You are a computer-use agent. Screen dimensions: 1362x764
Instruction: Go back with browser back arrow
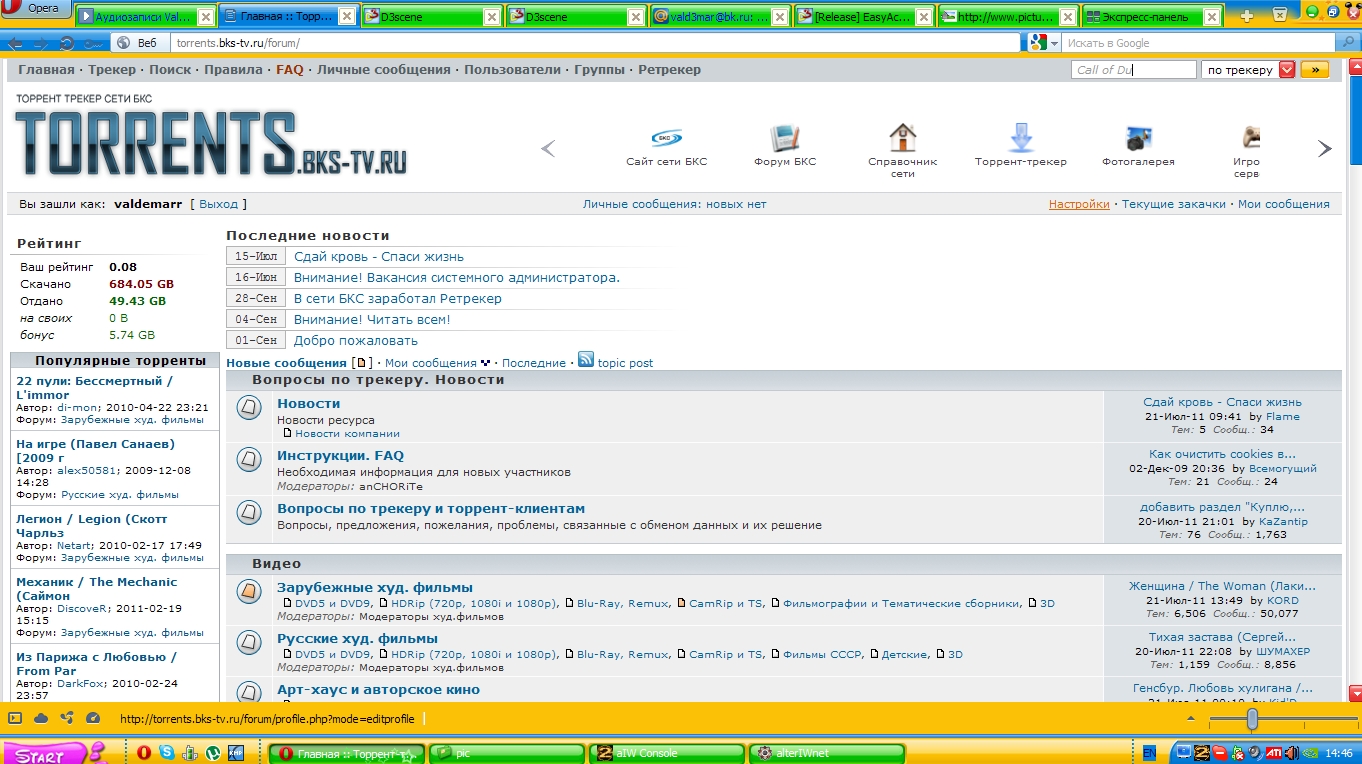pyautogui.click(x=15, y=43)
